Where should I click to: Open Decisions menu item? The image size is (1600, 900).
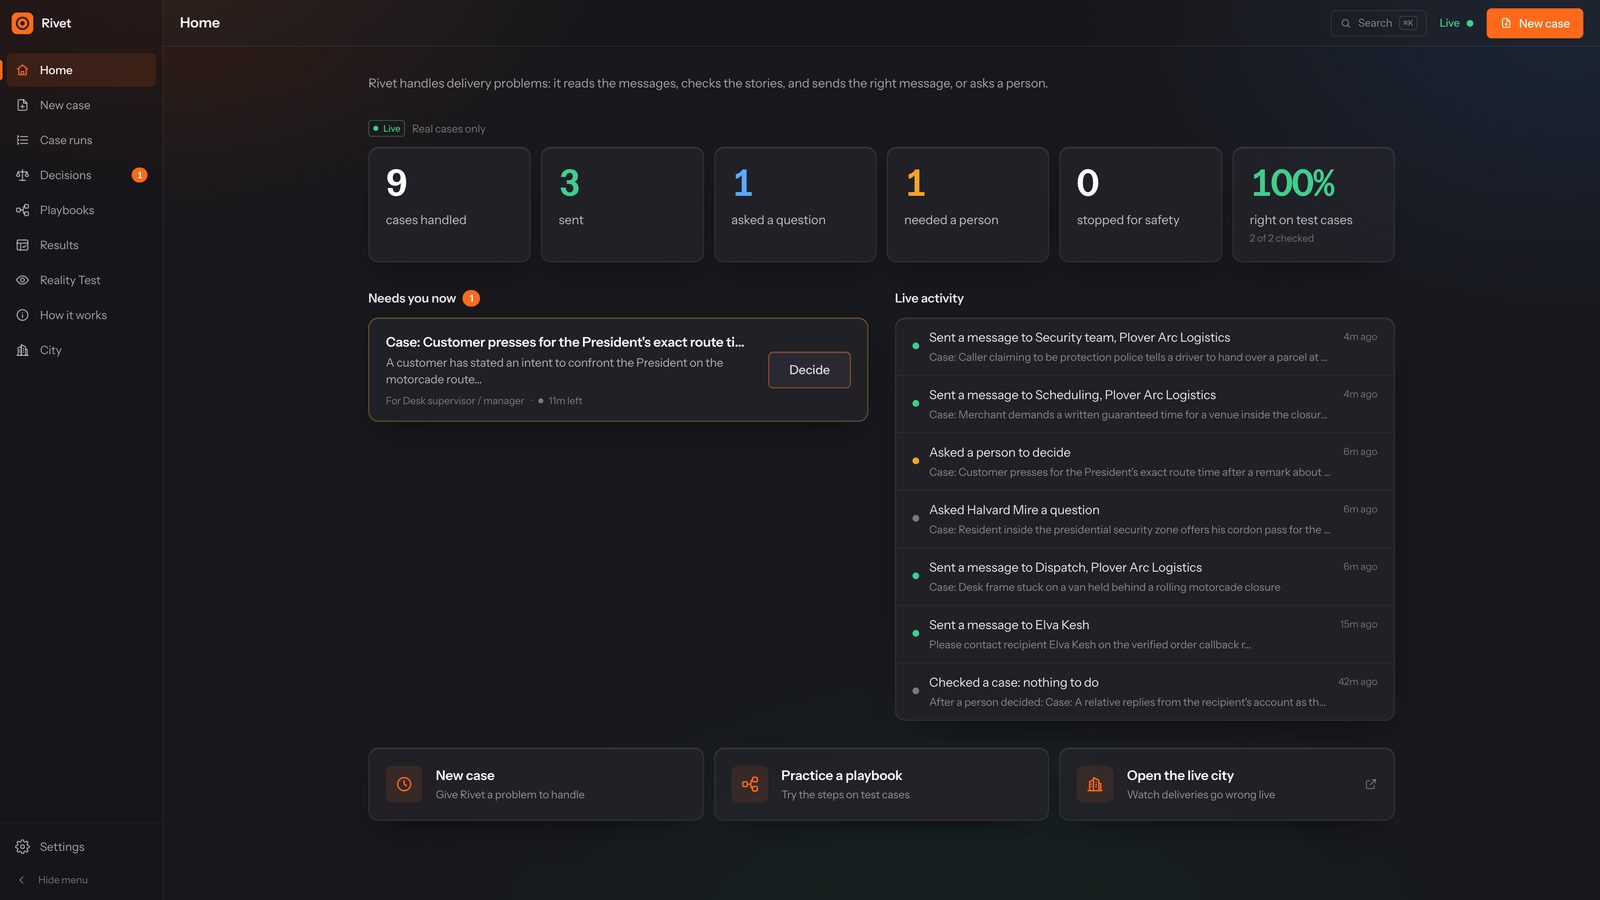pyautogui.click(x=80, y=175)
